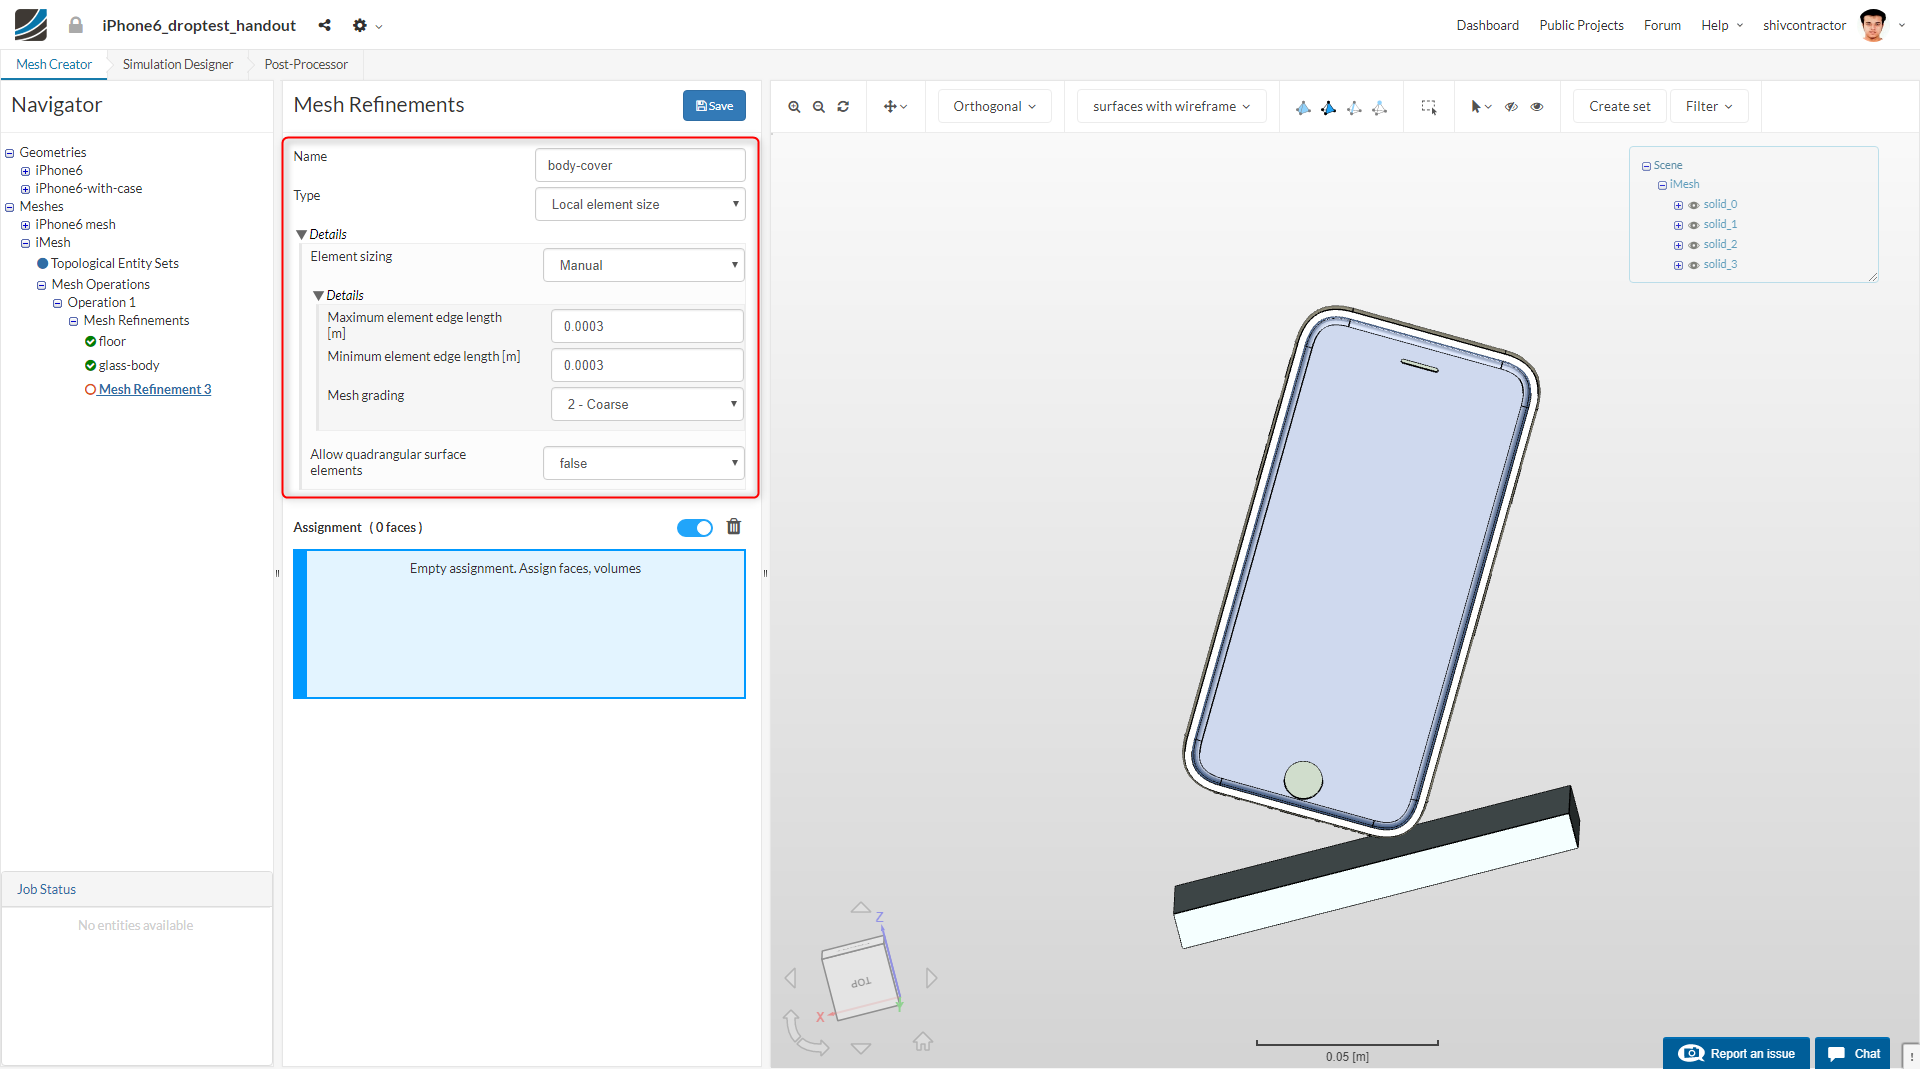Select the pick volumes tetrahedron icon
Viewport: 1920px width, 1069px height.
point(1303,107)
